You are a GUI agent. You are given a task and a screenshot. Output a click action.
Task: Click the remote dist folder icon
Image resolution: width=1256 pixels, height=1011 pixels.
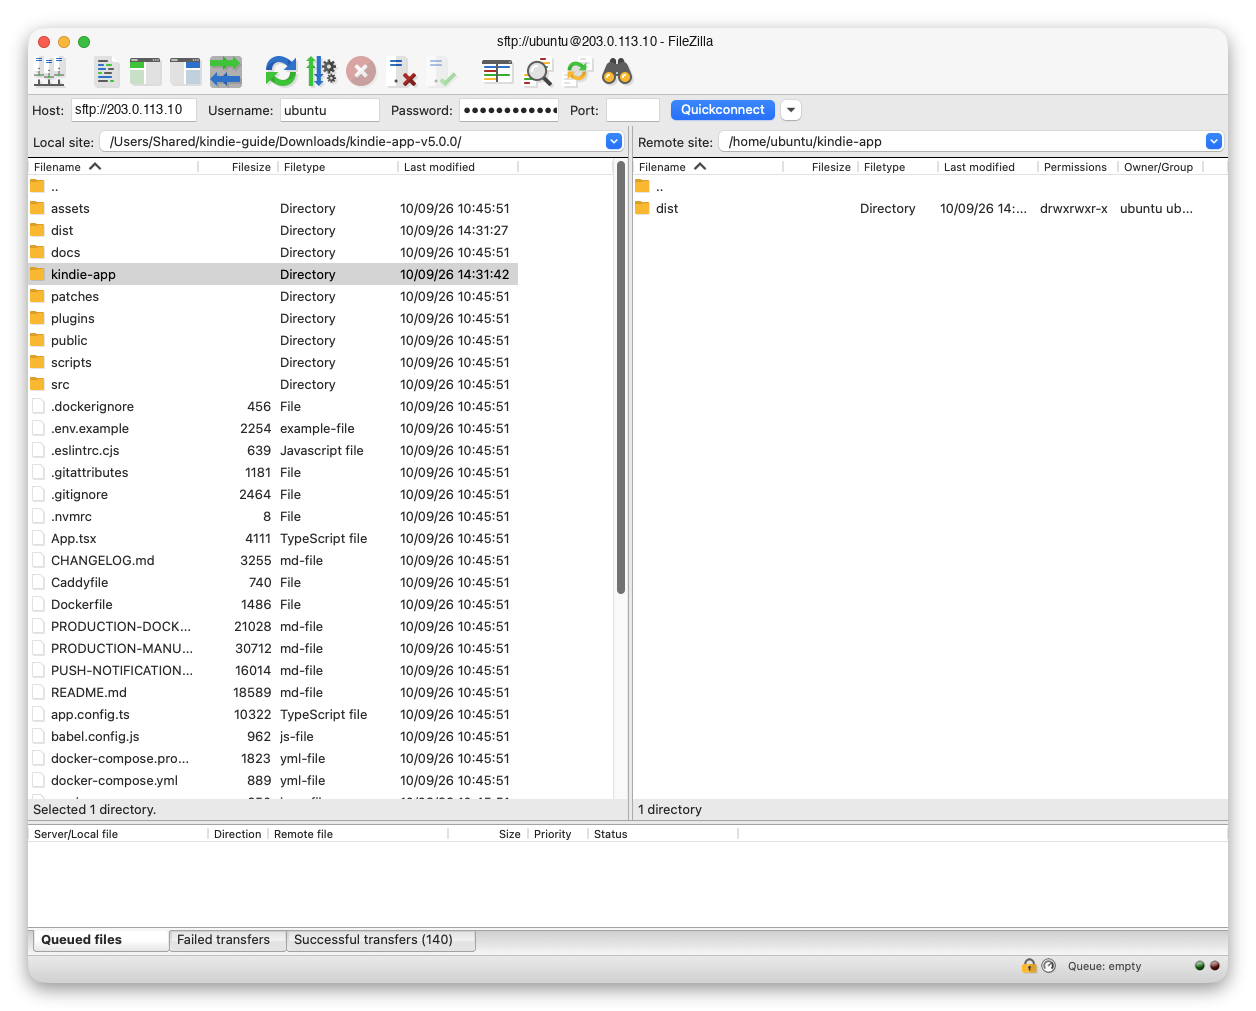coord(643,208)
